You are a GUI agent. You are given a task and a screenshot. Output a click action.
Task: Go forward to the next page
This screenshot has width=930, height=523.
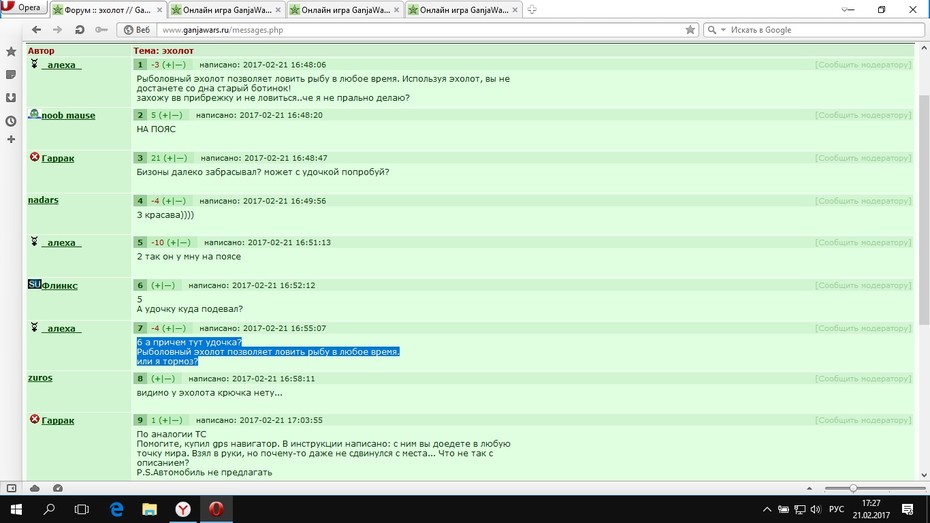(57, 30)
